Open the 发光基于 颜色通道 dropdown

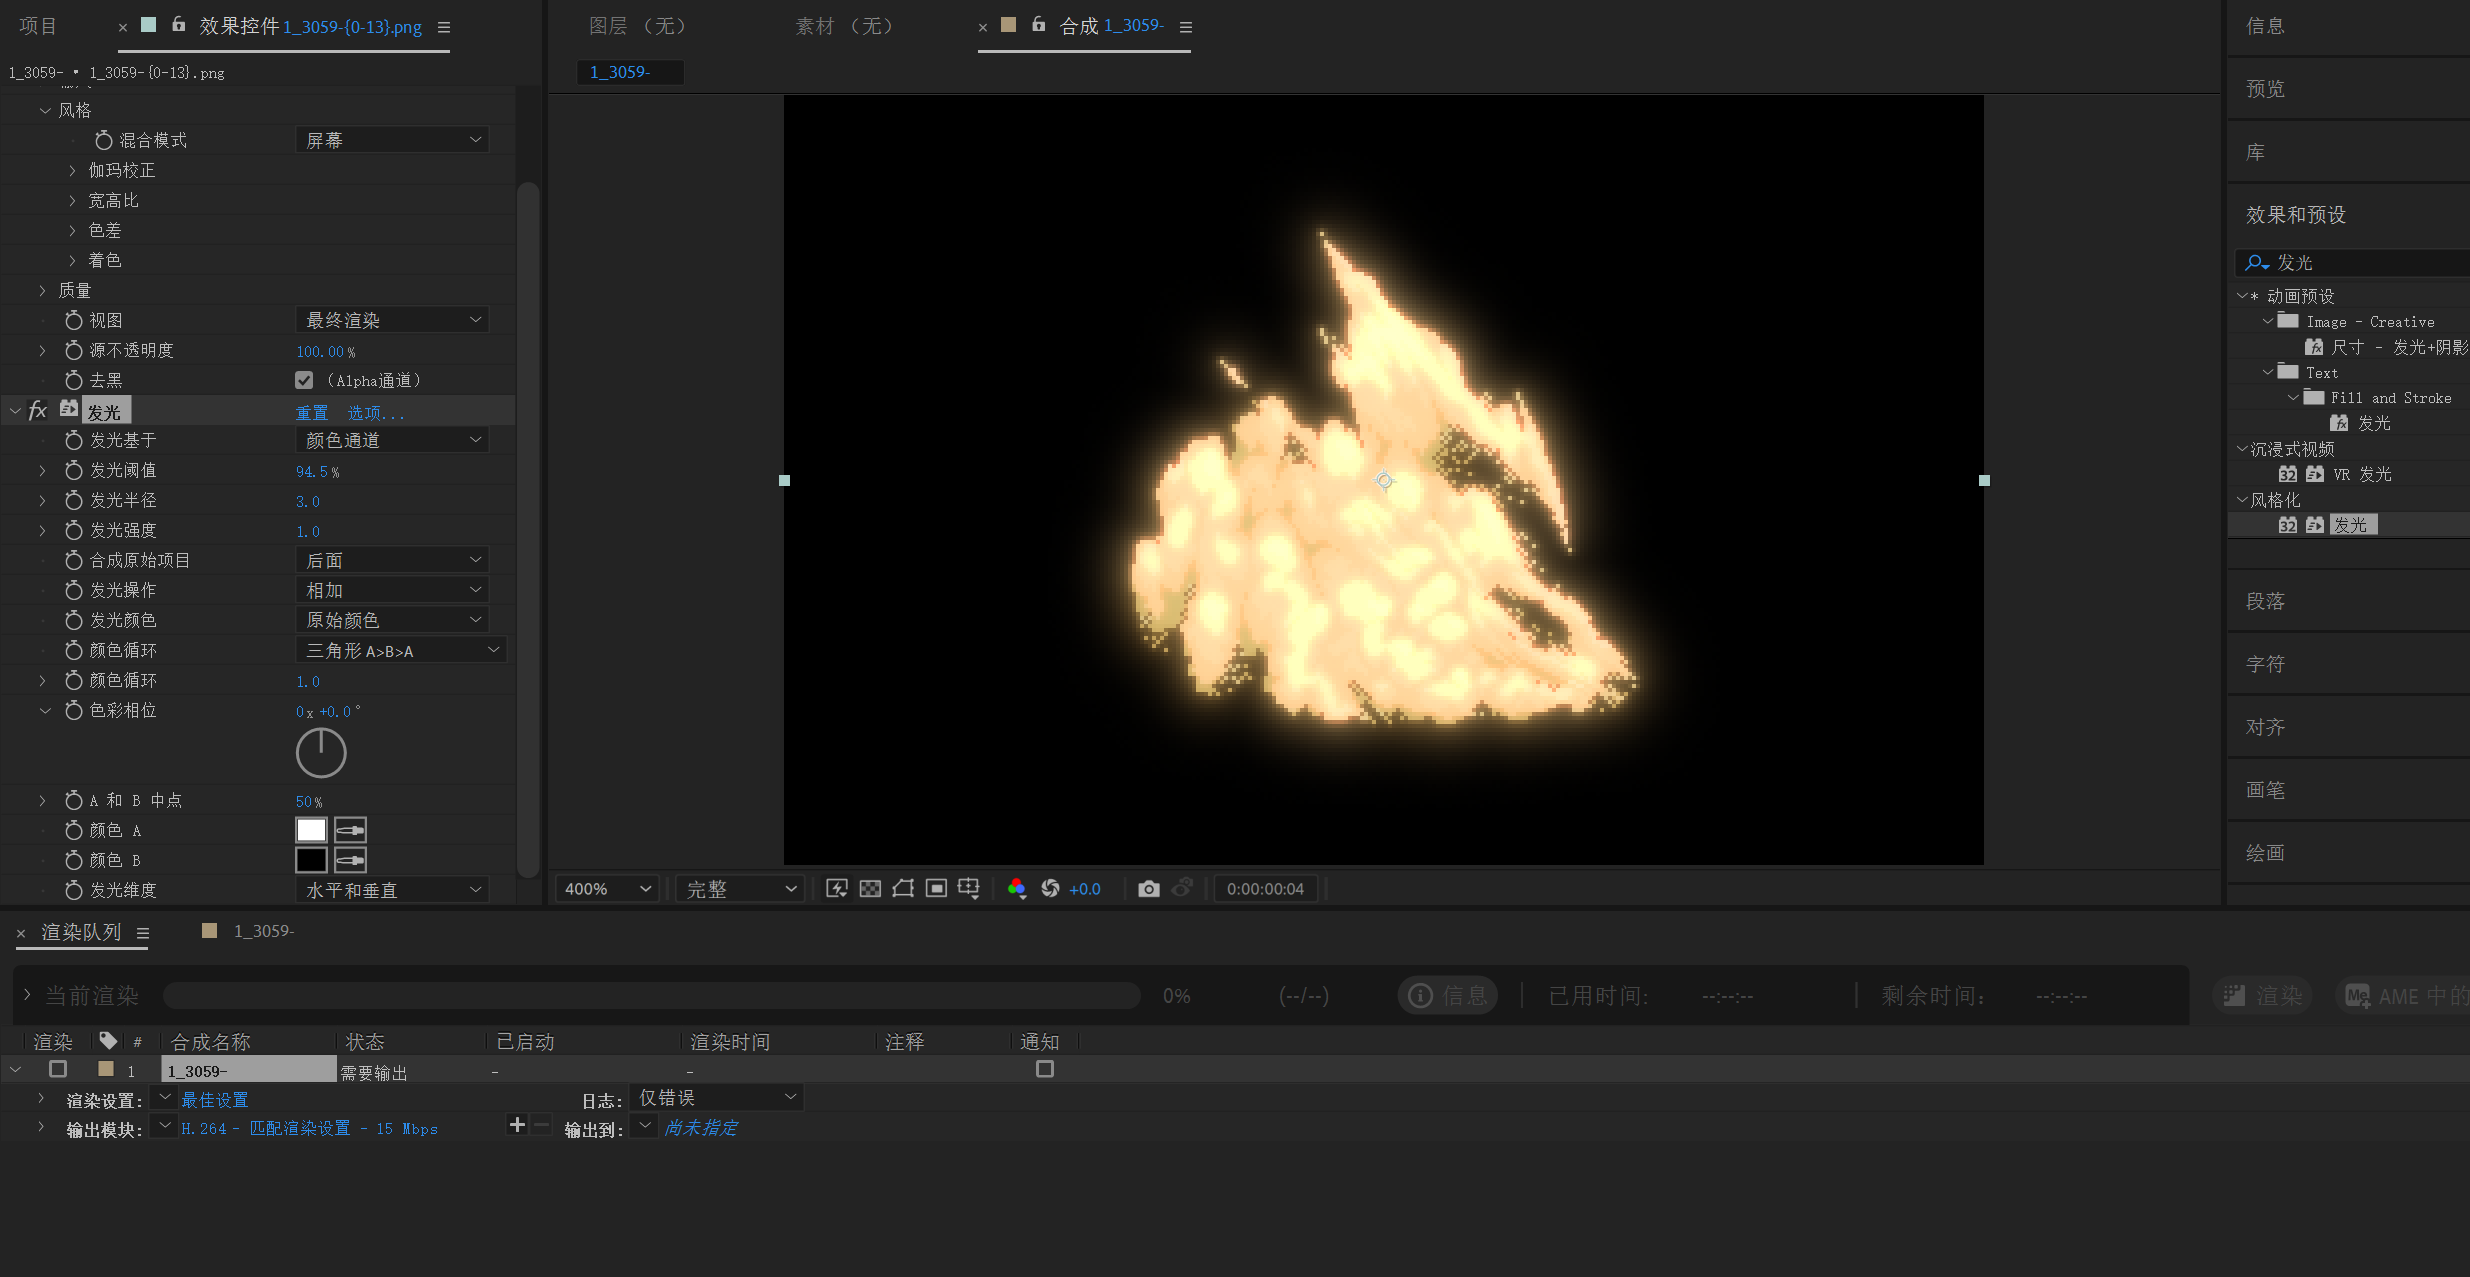pyautogui.click(x=392, y=440)
